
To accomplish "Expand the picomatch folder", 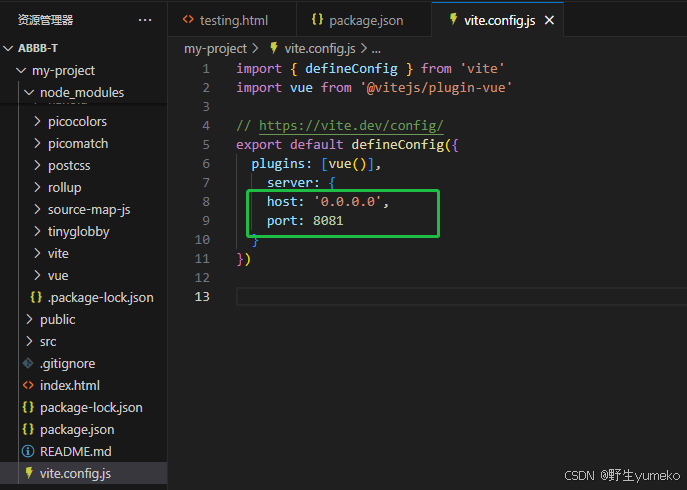I will click(x=37, y=143).
